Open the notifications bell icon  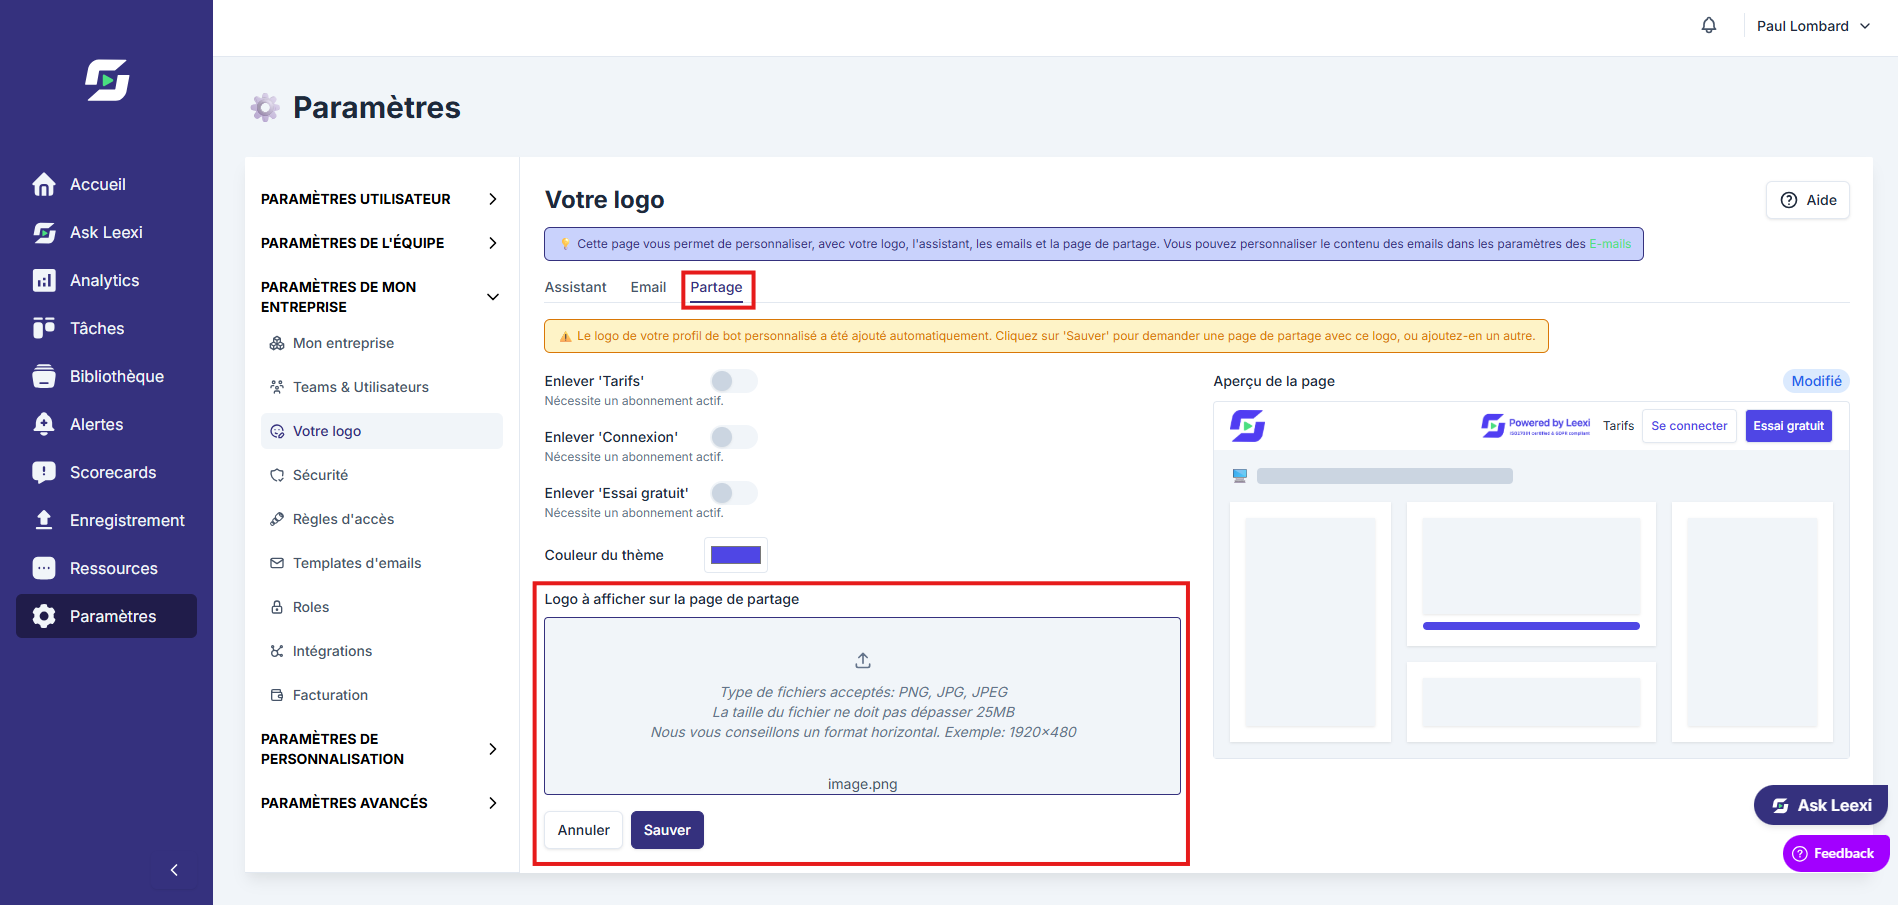1709,26
